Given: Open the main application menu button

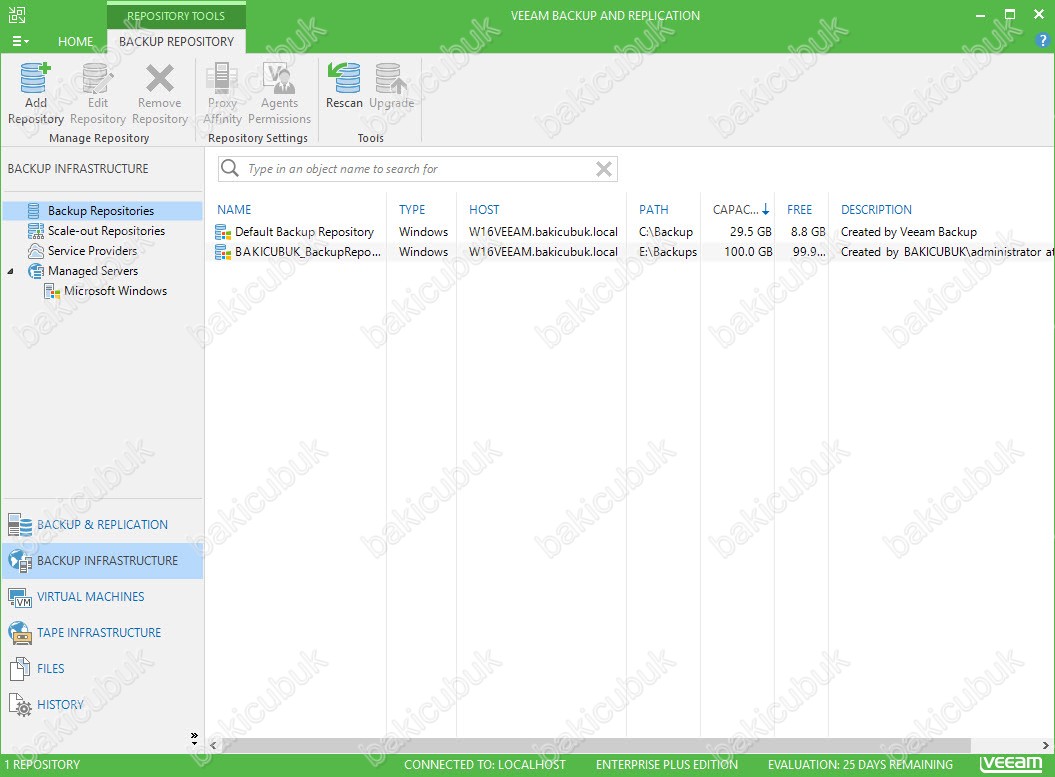Looking at the screenshot, I should tap(20, 42).
